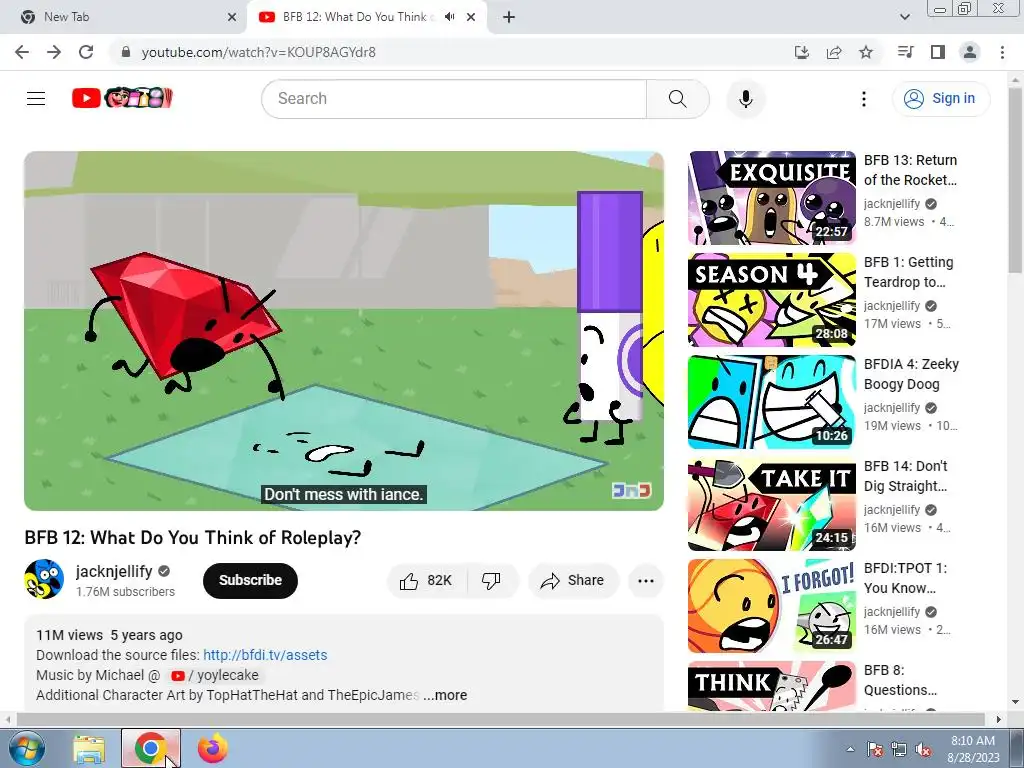Screen dimensions: 1024x768
Task: Focus the YouTube Search field
Action: pos(455,99)
